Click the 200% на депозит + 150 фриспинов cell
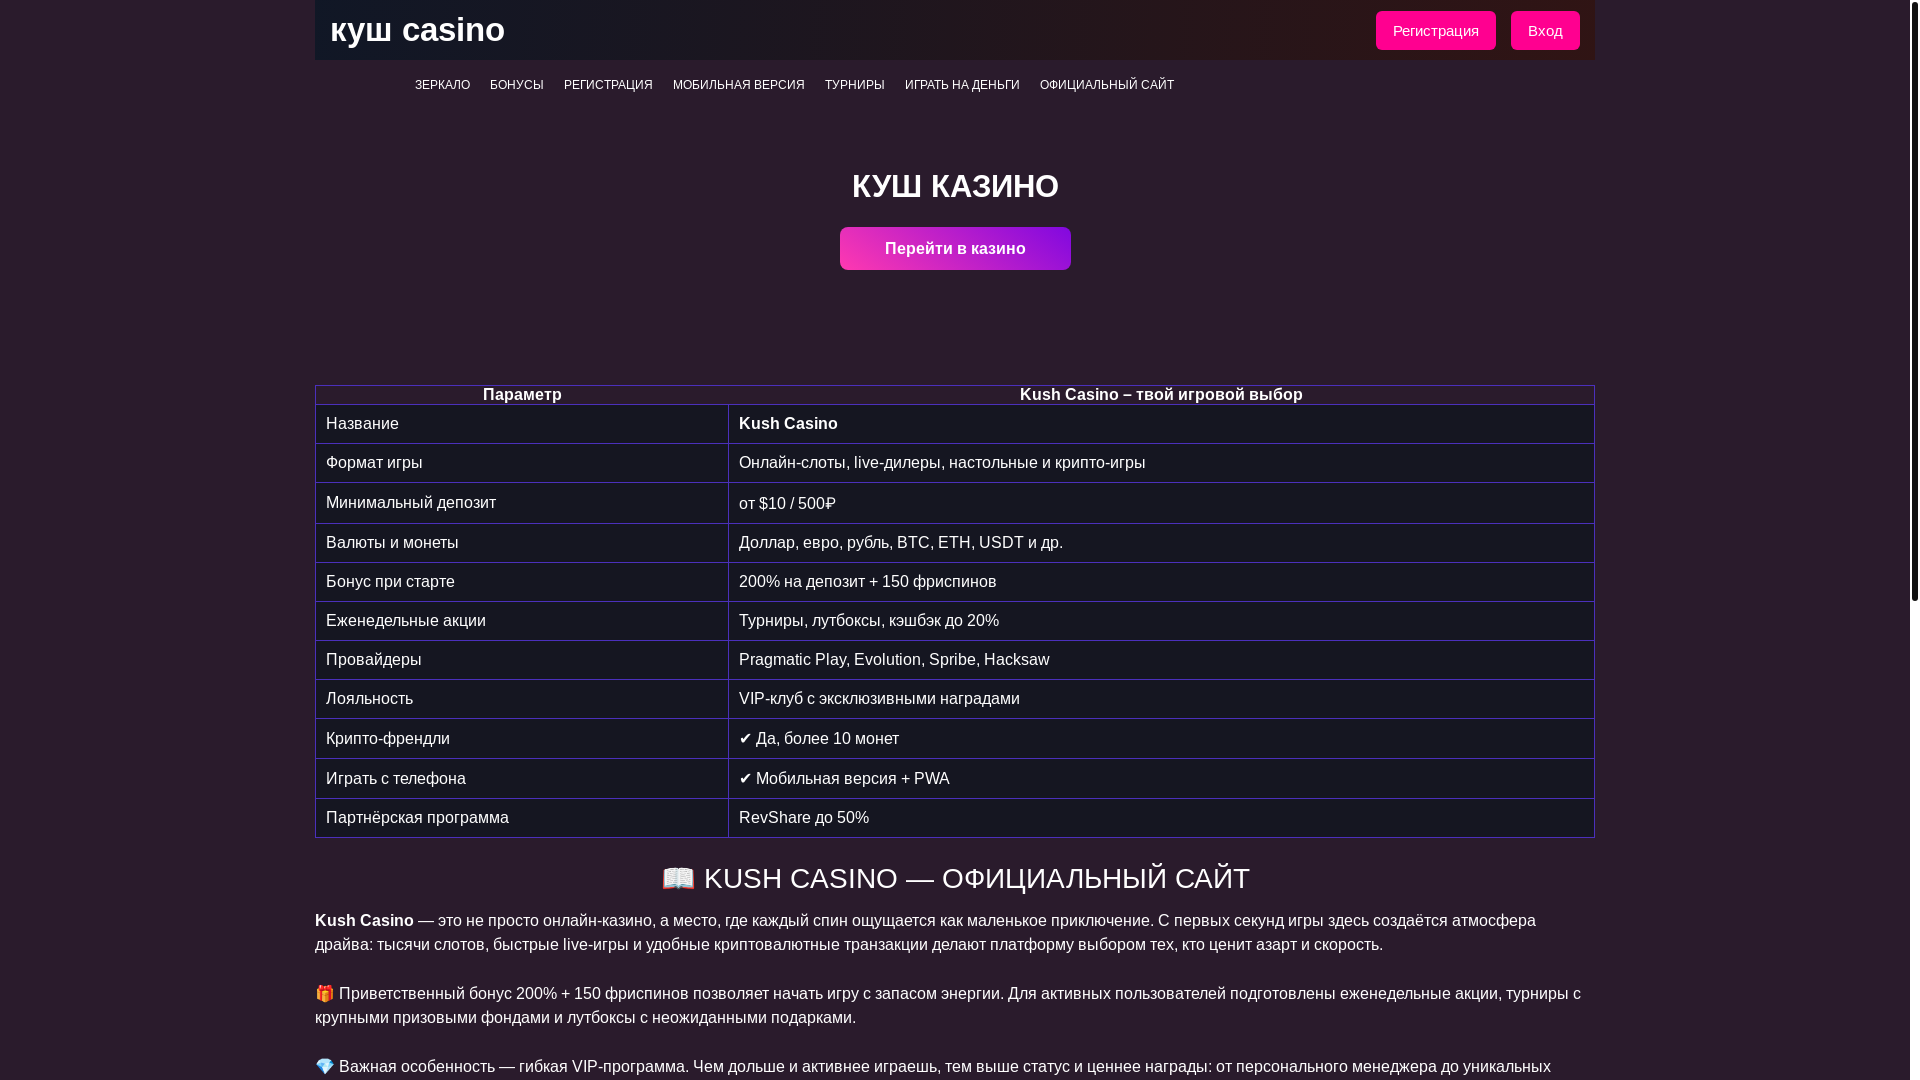 point(1161,582)
